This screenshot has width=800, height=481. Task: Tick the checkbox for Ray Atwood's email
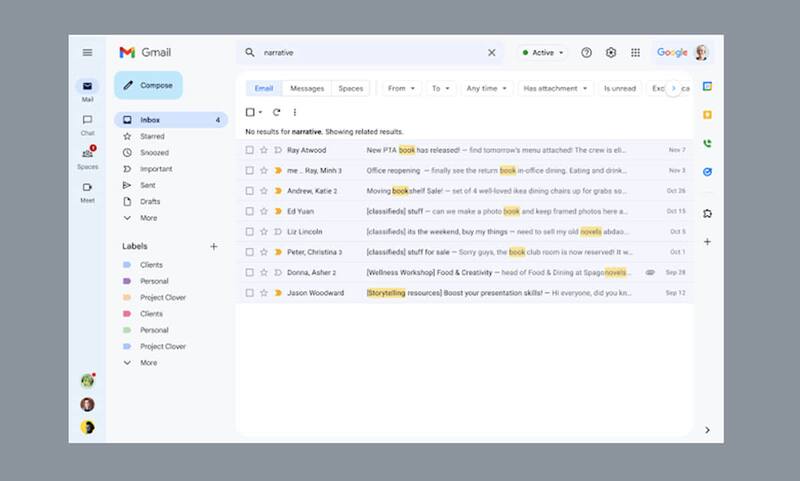click(x=250, y=150)
